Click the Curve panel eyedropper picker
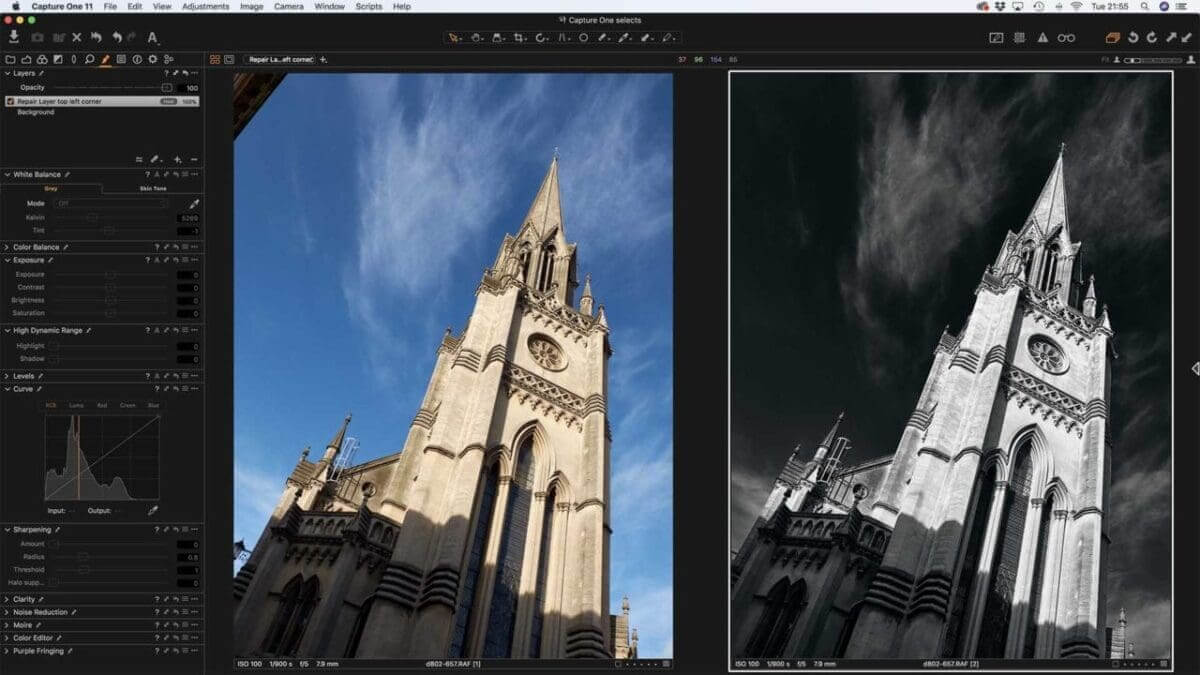 [x=153, y=510]
